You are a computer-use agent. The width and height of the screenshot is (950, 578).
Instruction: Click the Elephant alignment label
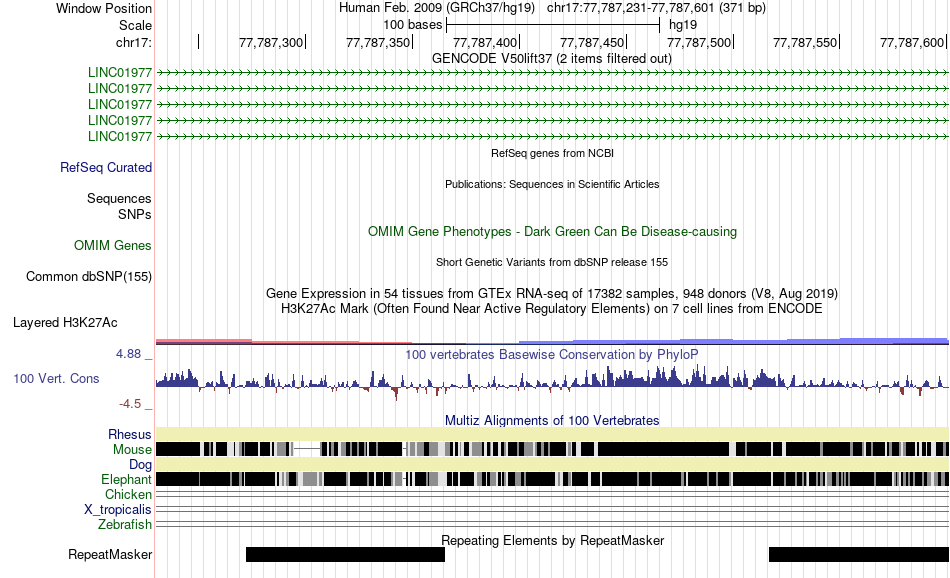click(126, 480)
